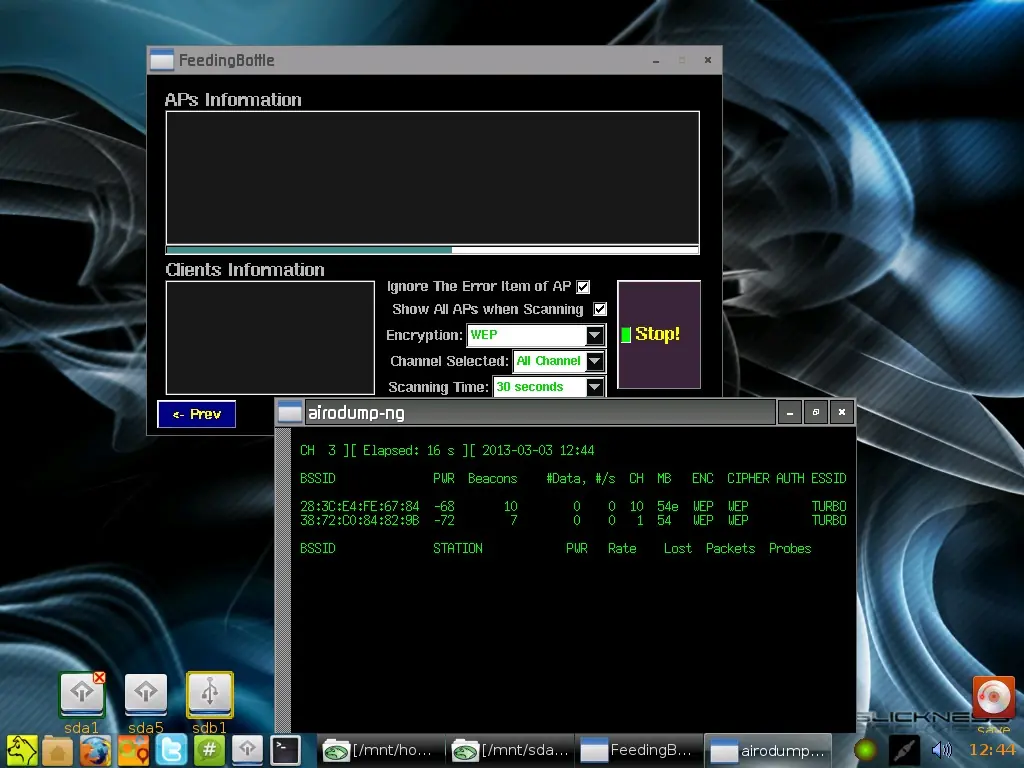Click the Stop! scan button
Viewport: 1024px width, 768px height.
click(658, 334)
